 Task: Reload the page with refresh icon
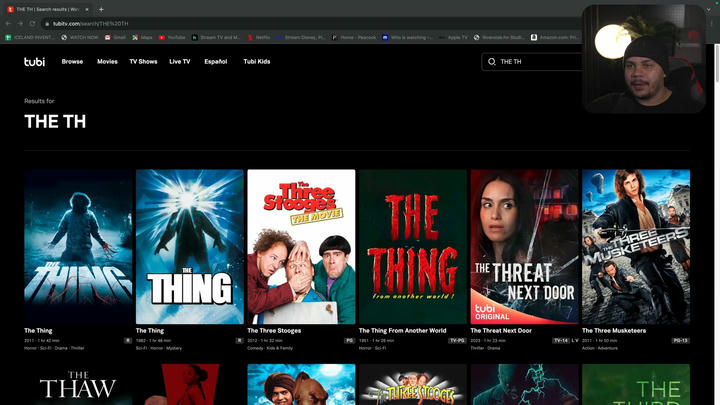pyautogui.click(x=32, y=23)
